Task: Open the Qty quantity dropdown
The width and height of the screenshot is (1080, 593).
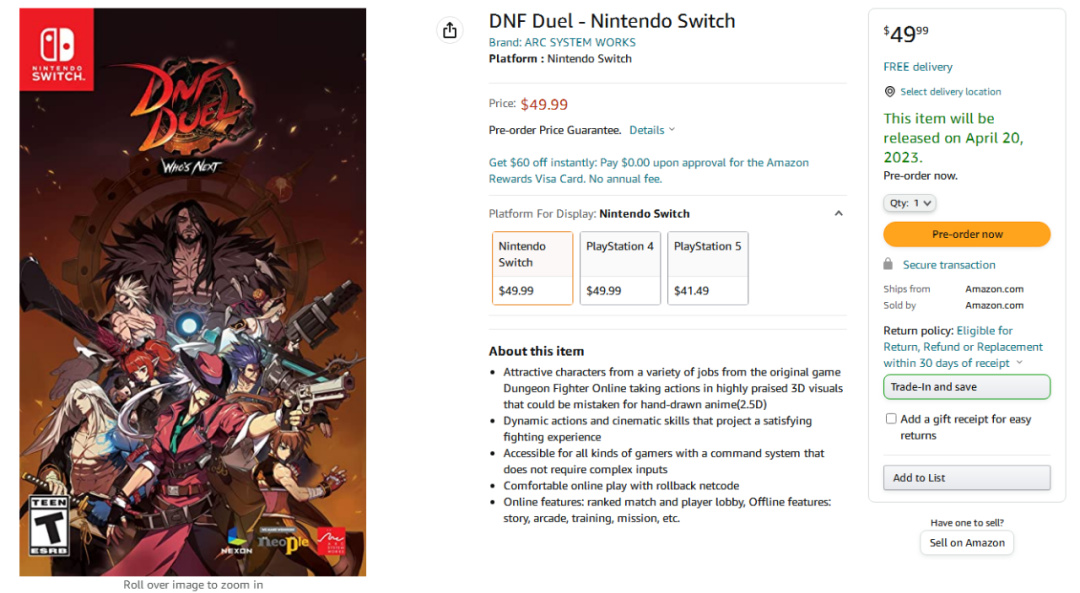Action: (910, 203)
